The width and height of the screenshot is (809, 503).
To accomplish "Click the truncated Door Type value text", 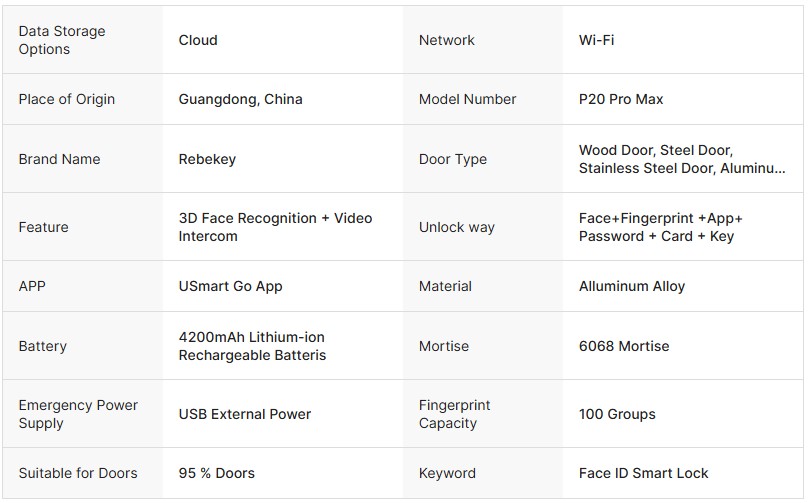I will (681, 159).
